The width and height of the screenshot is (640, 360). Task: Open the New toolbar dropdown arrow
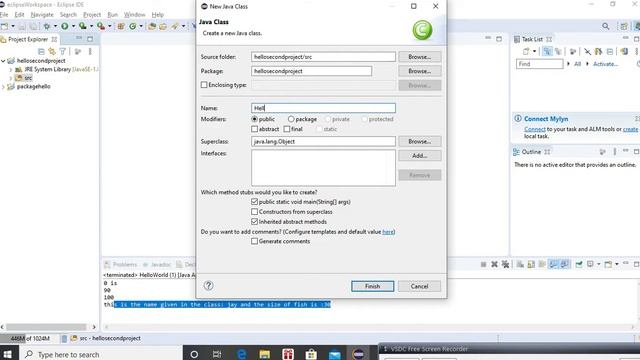tap(13, 26)
